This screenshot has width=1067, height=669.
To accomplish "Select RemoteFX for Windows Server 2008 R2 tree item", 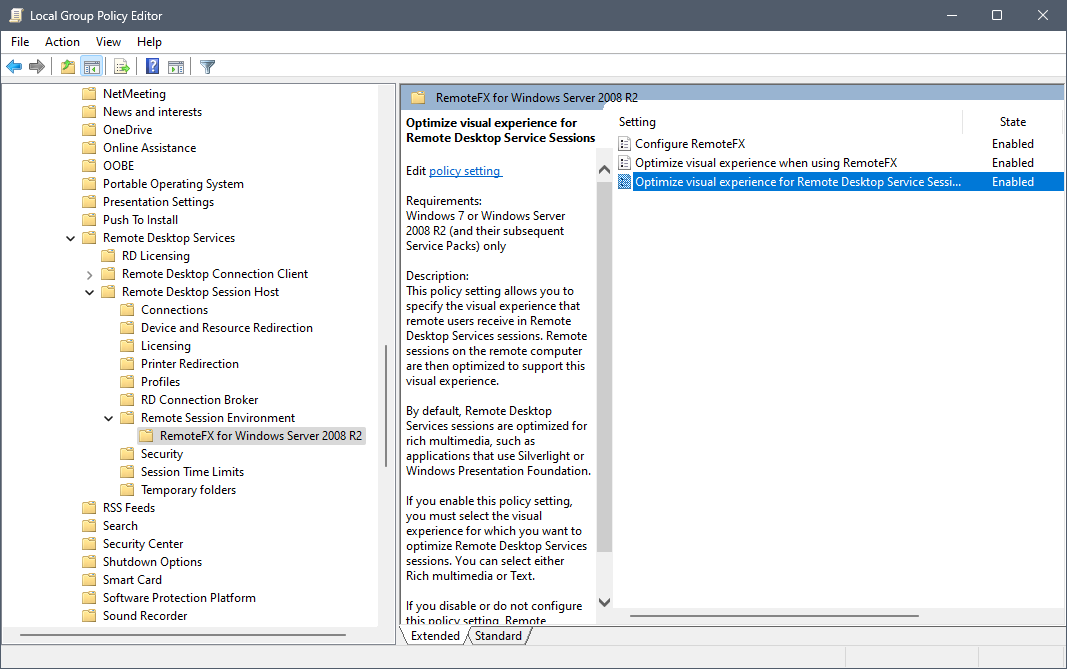I will point(261,436).
